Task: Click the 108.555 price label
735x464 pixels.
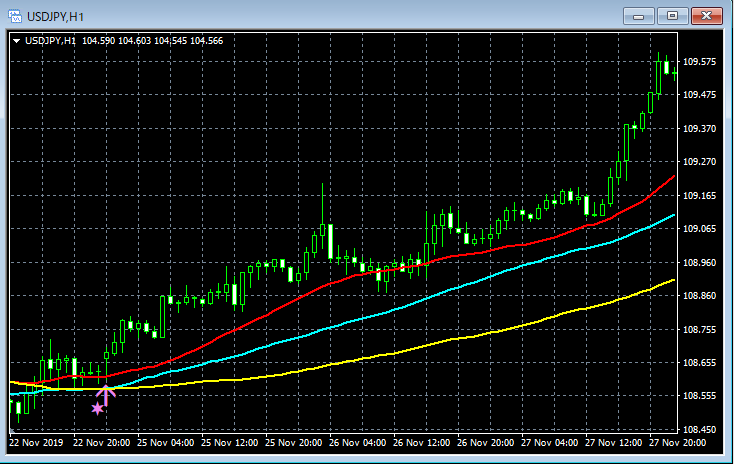Action: tap(699, 396)
